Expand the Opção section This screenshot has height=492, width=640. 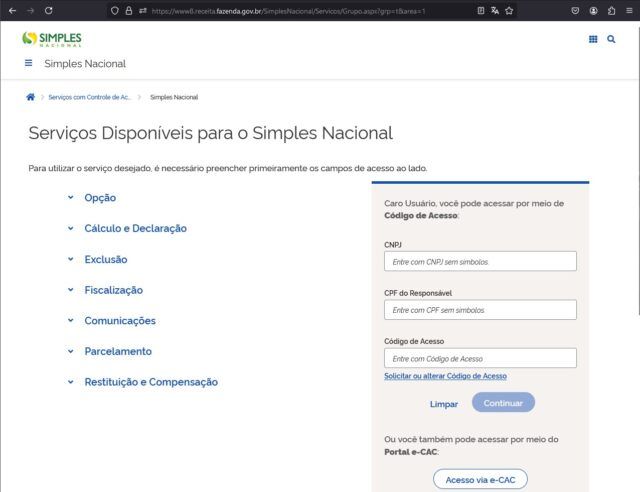[x=100, y=198]
